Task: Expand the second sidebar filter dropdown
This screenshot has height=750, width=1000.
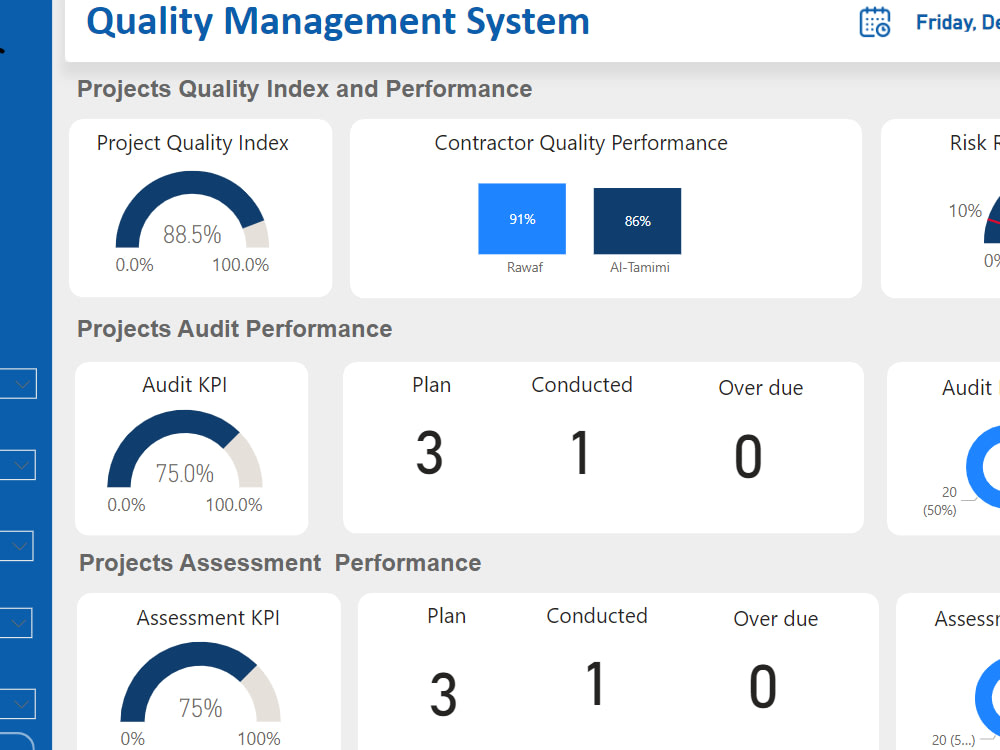Action: [x=18, y=464]
